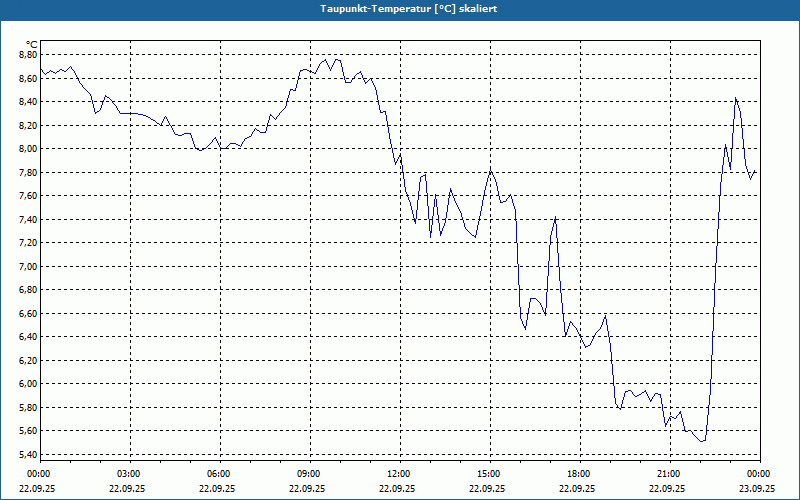Click the "°C" unit label above the y-axis

32,45
